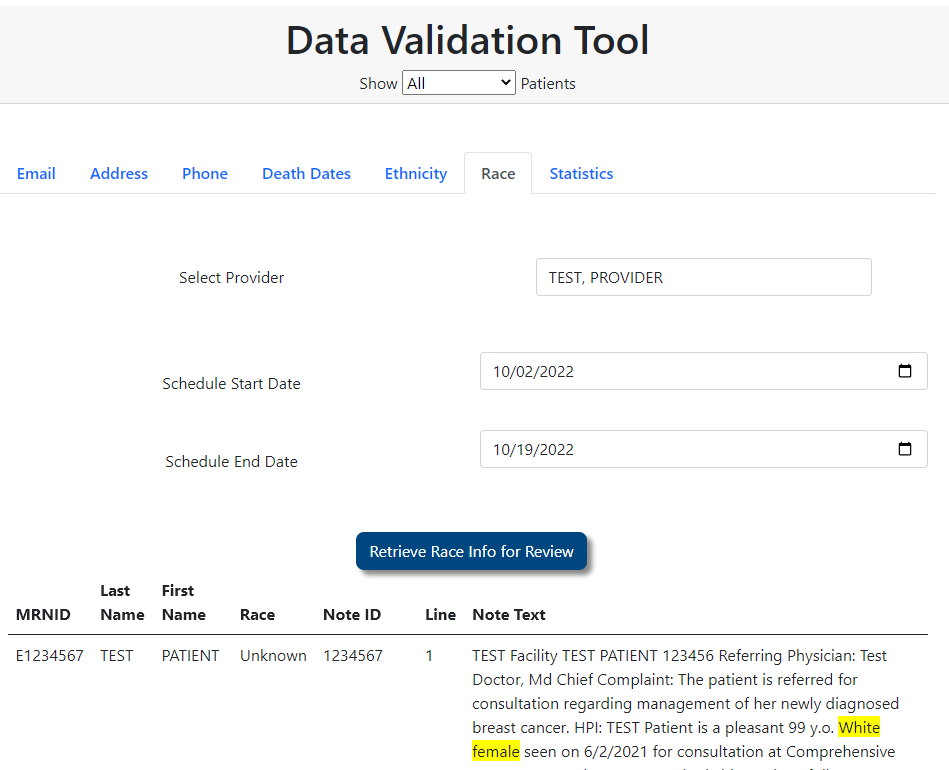Click the Unknown race value cell

coord(273,656)
